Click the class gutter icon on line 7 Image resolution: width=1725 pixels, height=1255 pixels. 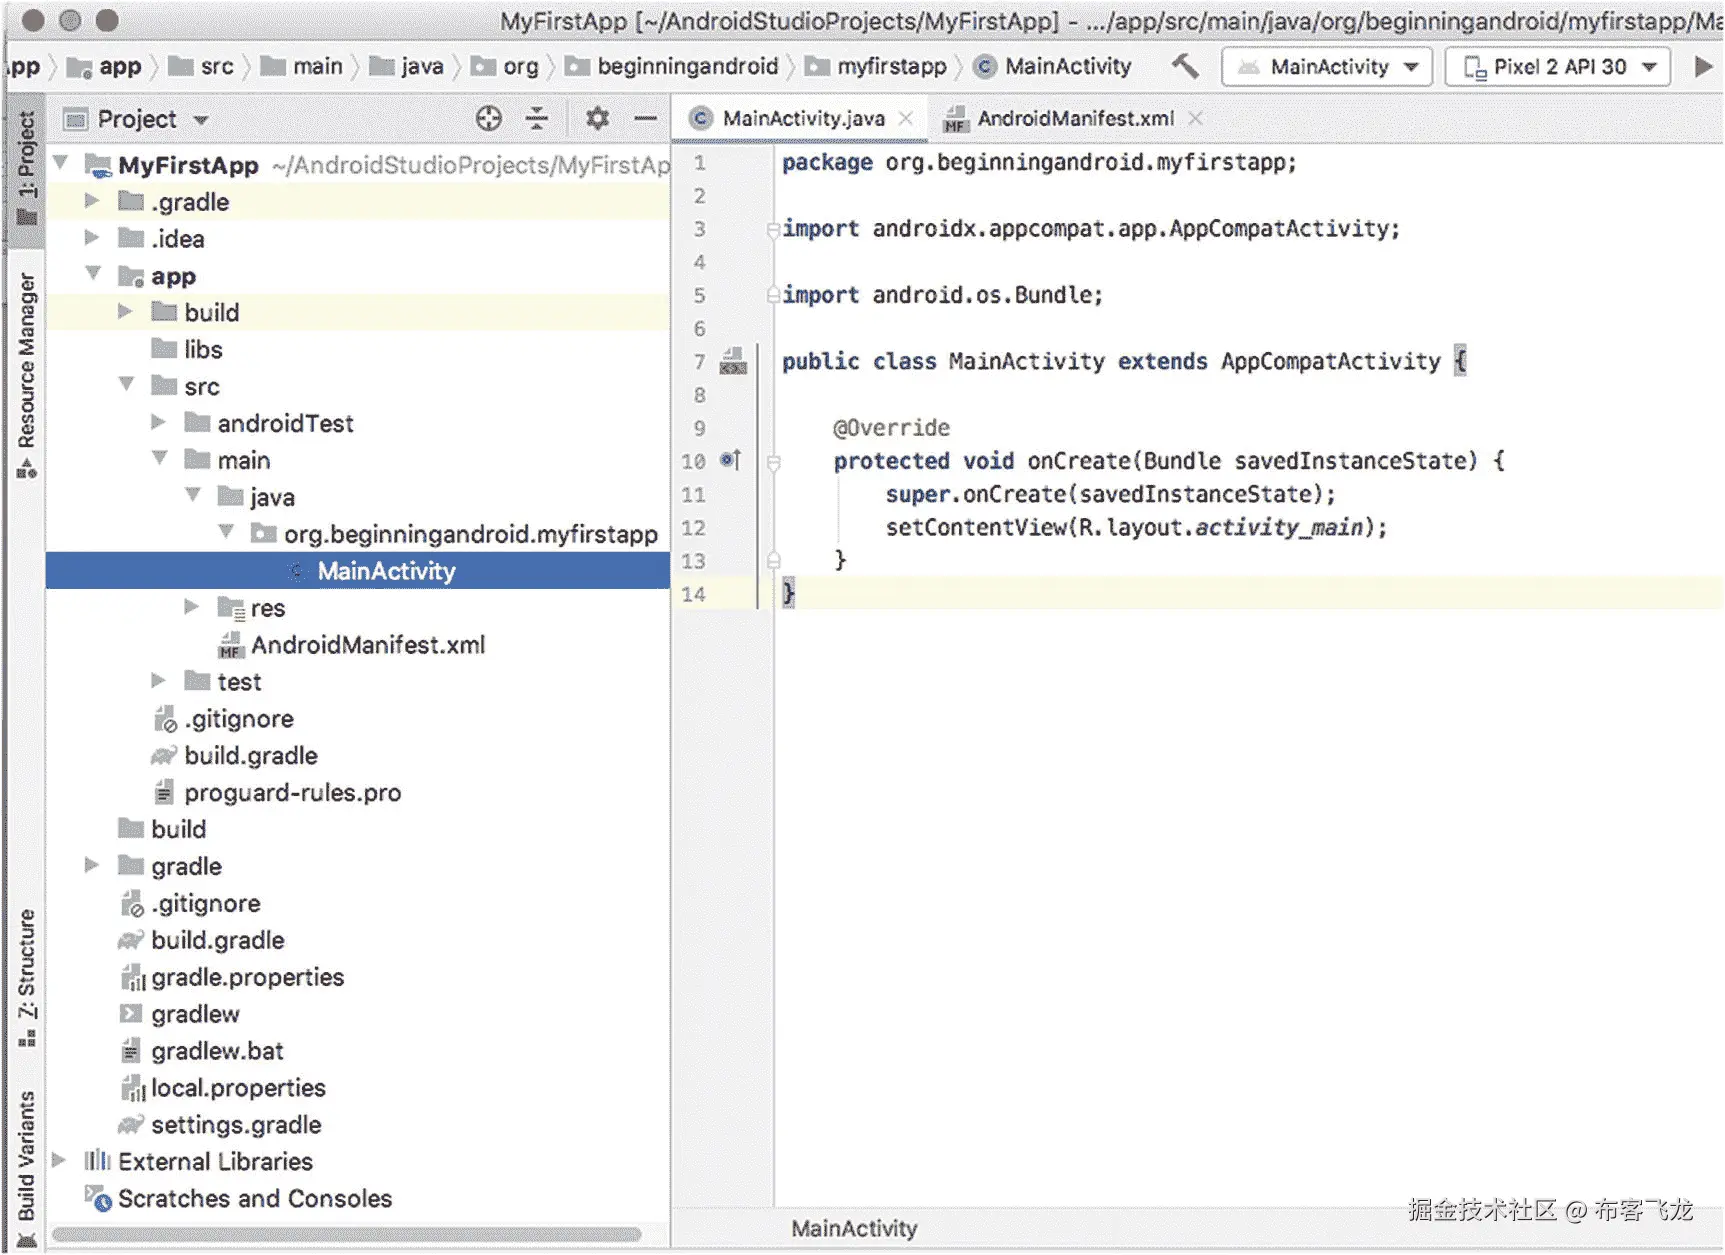coord(733,361)
